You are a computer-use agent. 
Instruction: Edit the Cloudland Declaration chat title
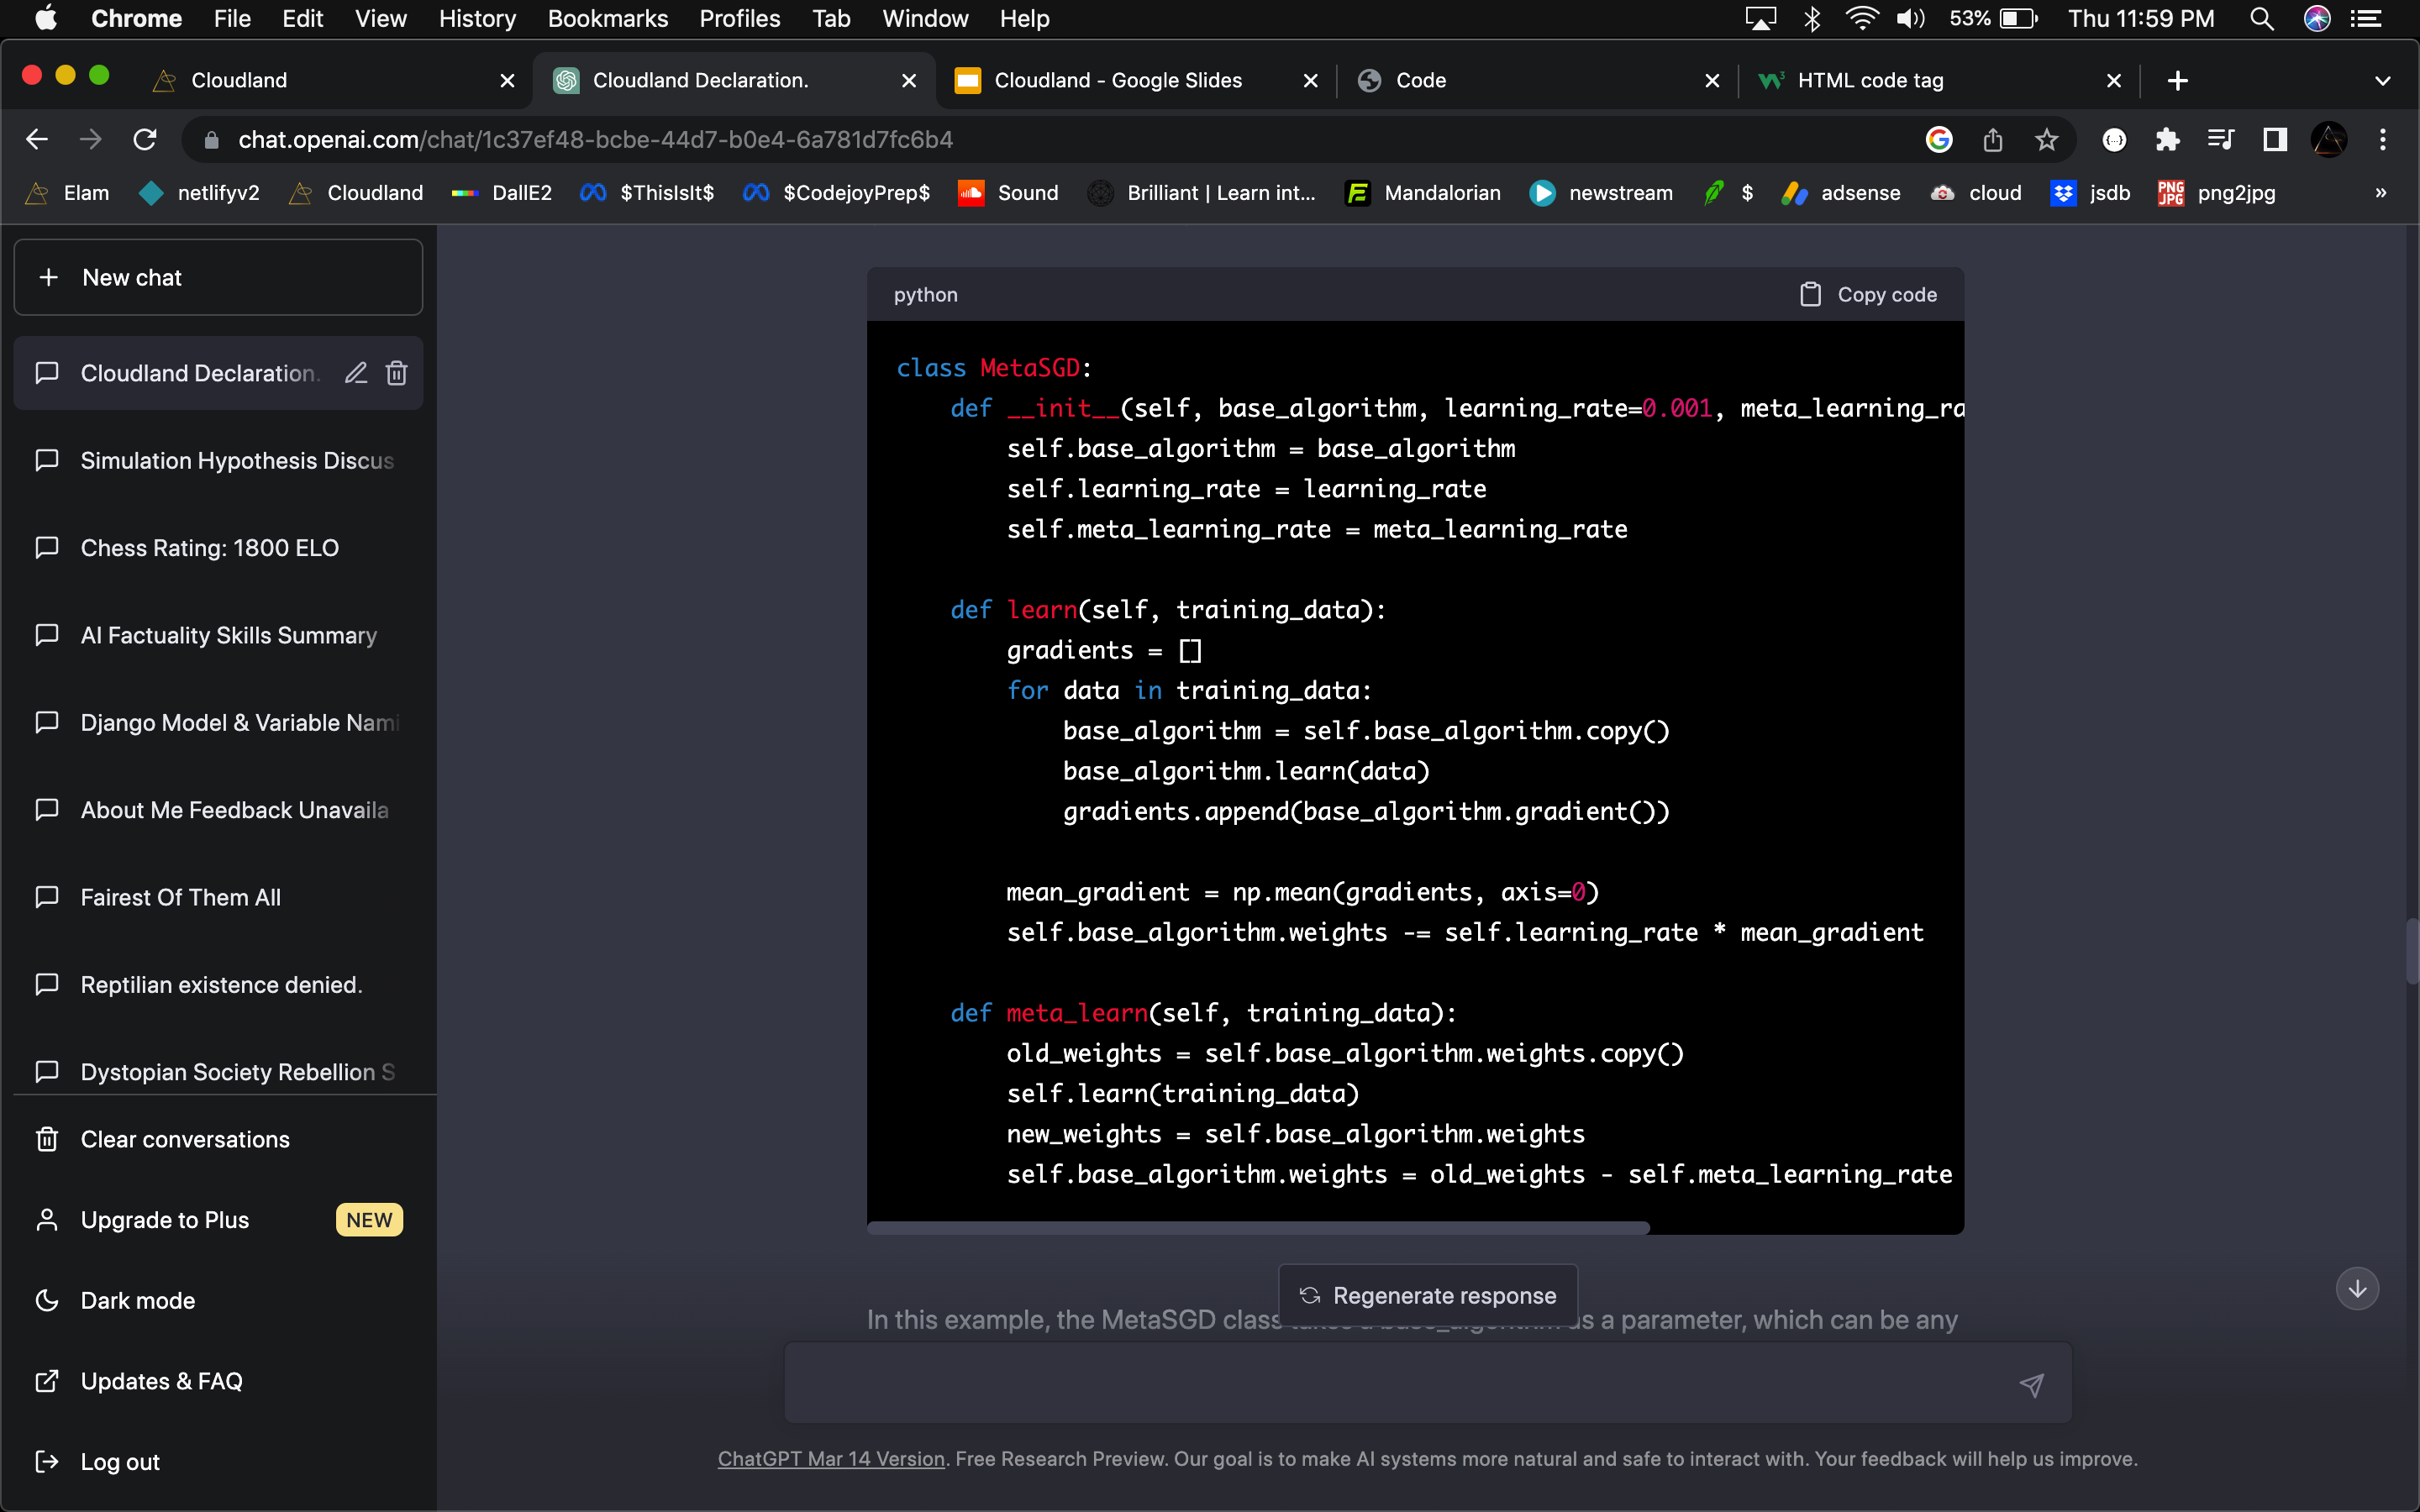click(x=356, y=373)
